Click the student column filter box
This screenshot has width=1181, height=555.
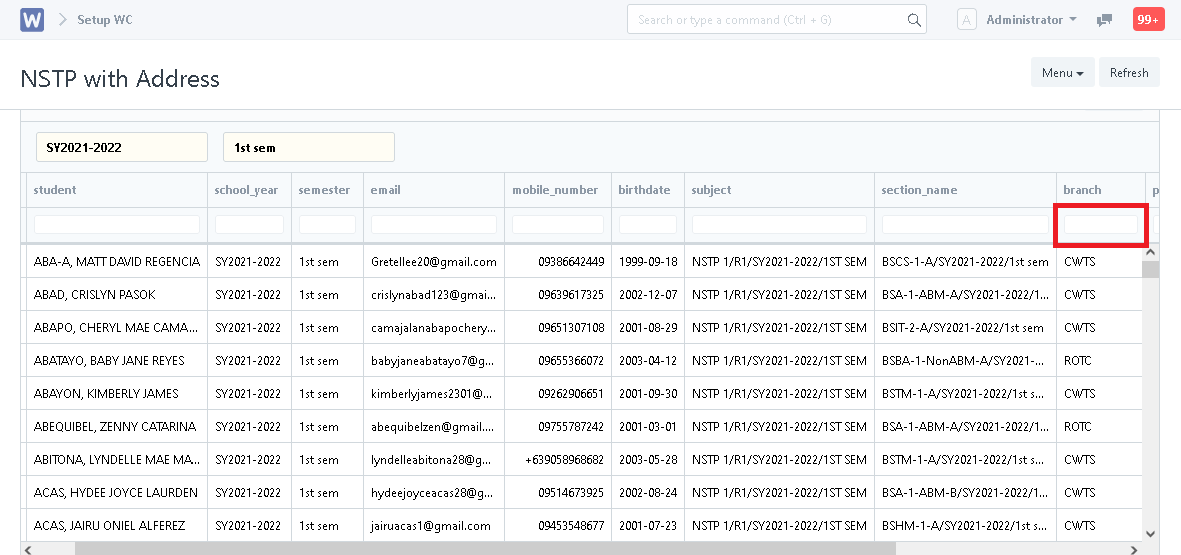[x=117, y=224]
